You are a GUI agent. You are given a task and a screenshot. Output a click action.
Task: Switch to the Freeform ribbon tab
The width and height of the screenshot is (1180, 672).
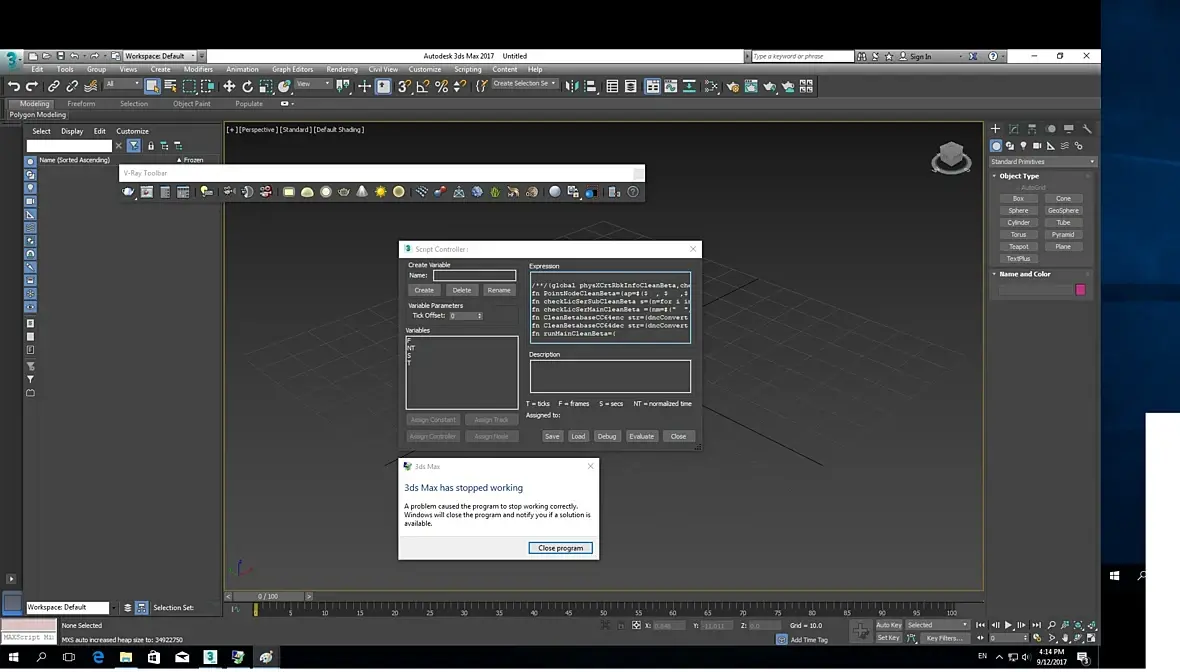(x=81, y=104)
